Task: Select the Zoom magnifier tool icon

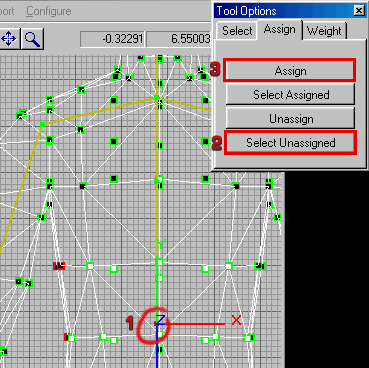Action: [x=32, y=39]
